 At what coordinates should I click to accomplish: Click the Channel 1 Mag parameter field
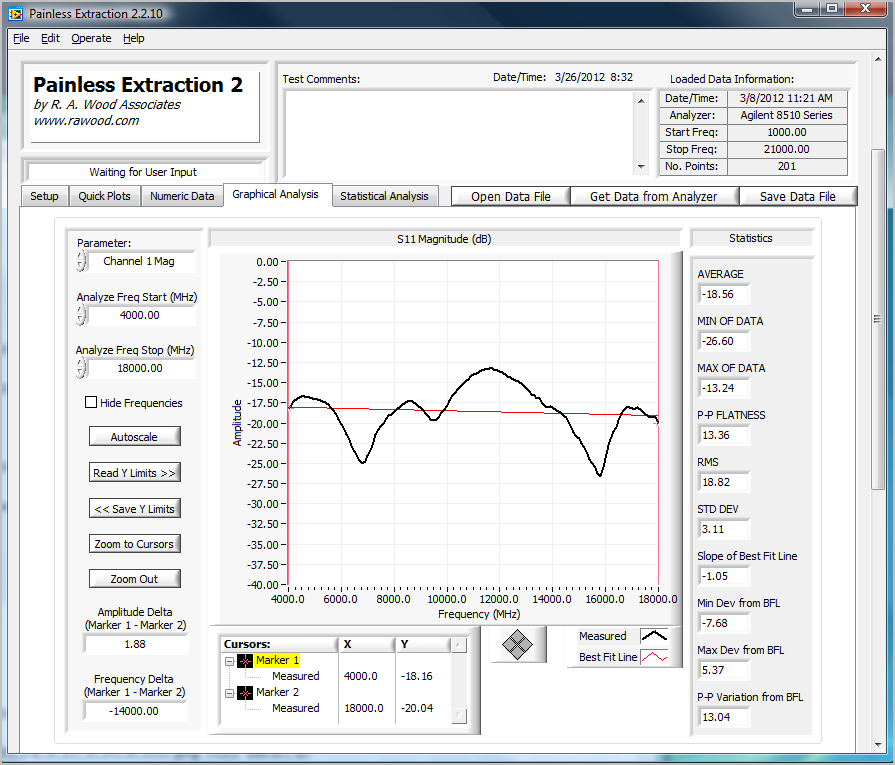[x=140, y=261]
